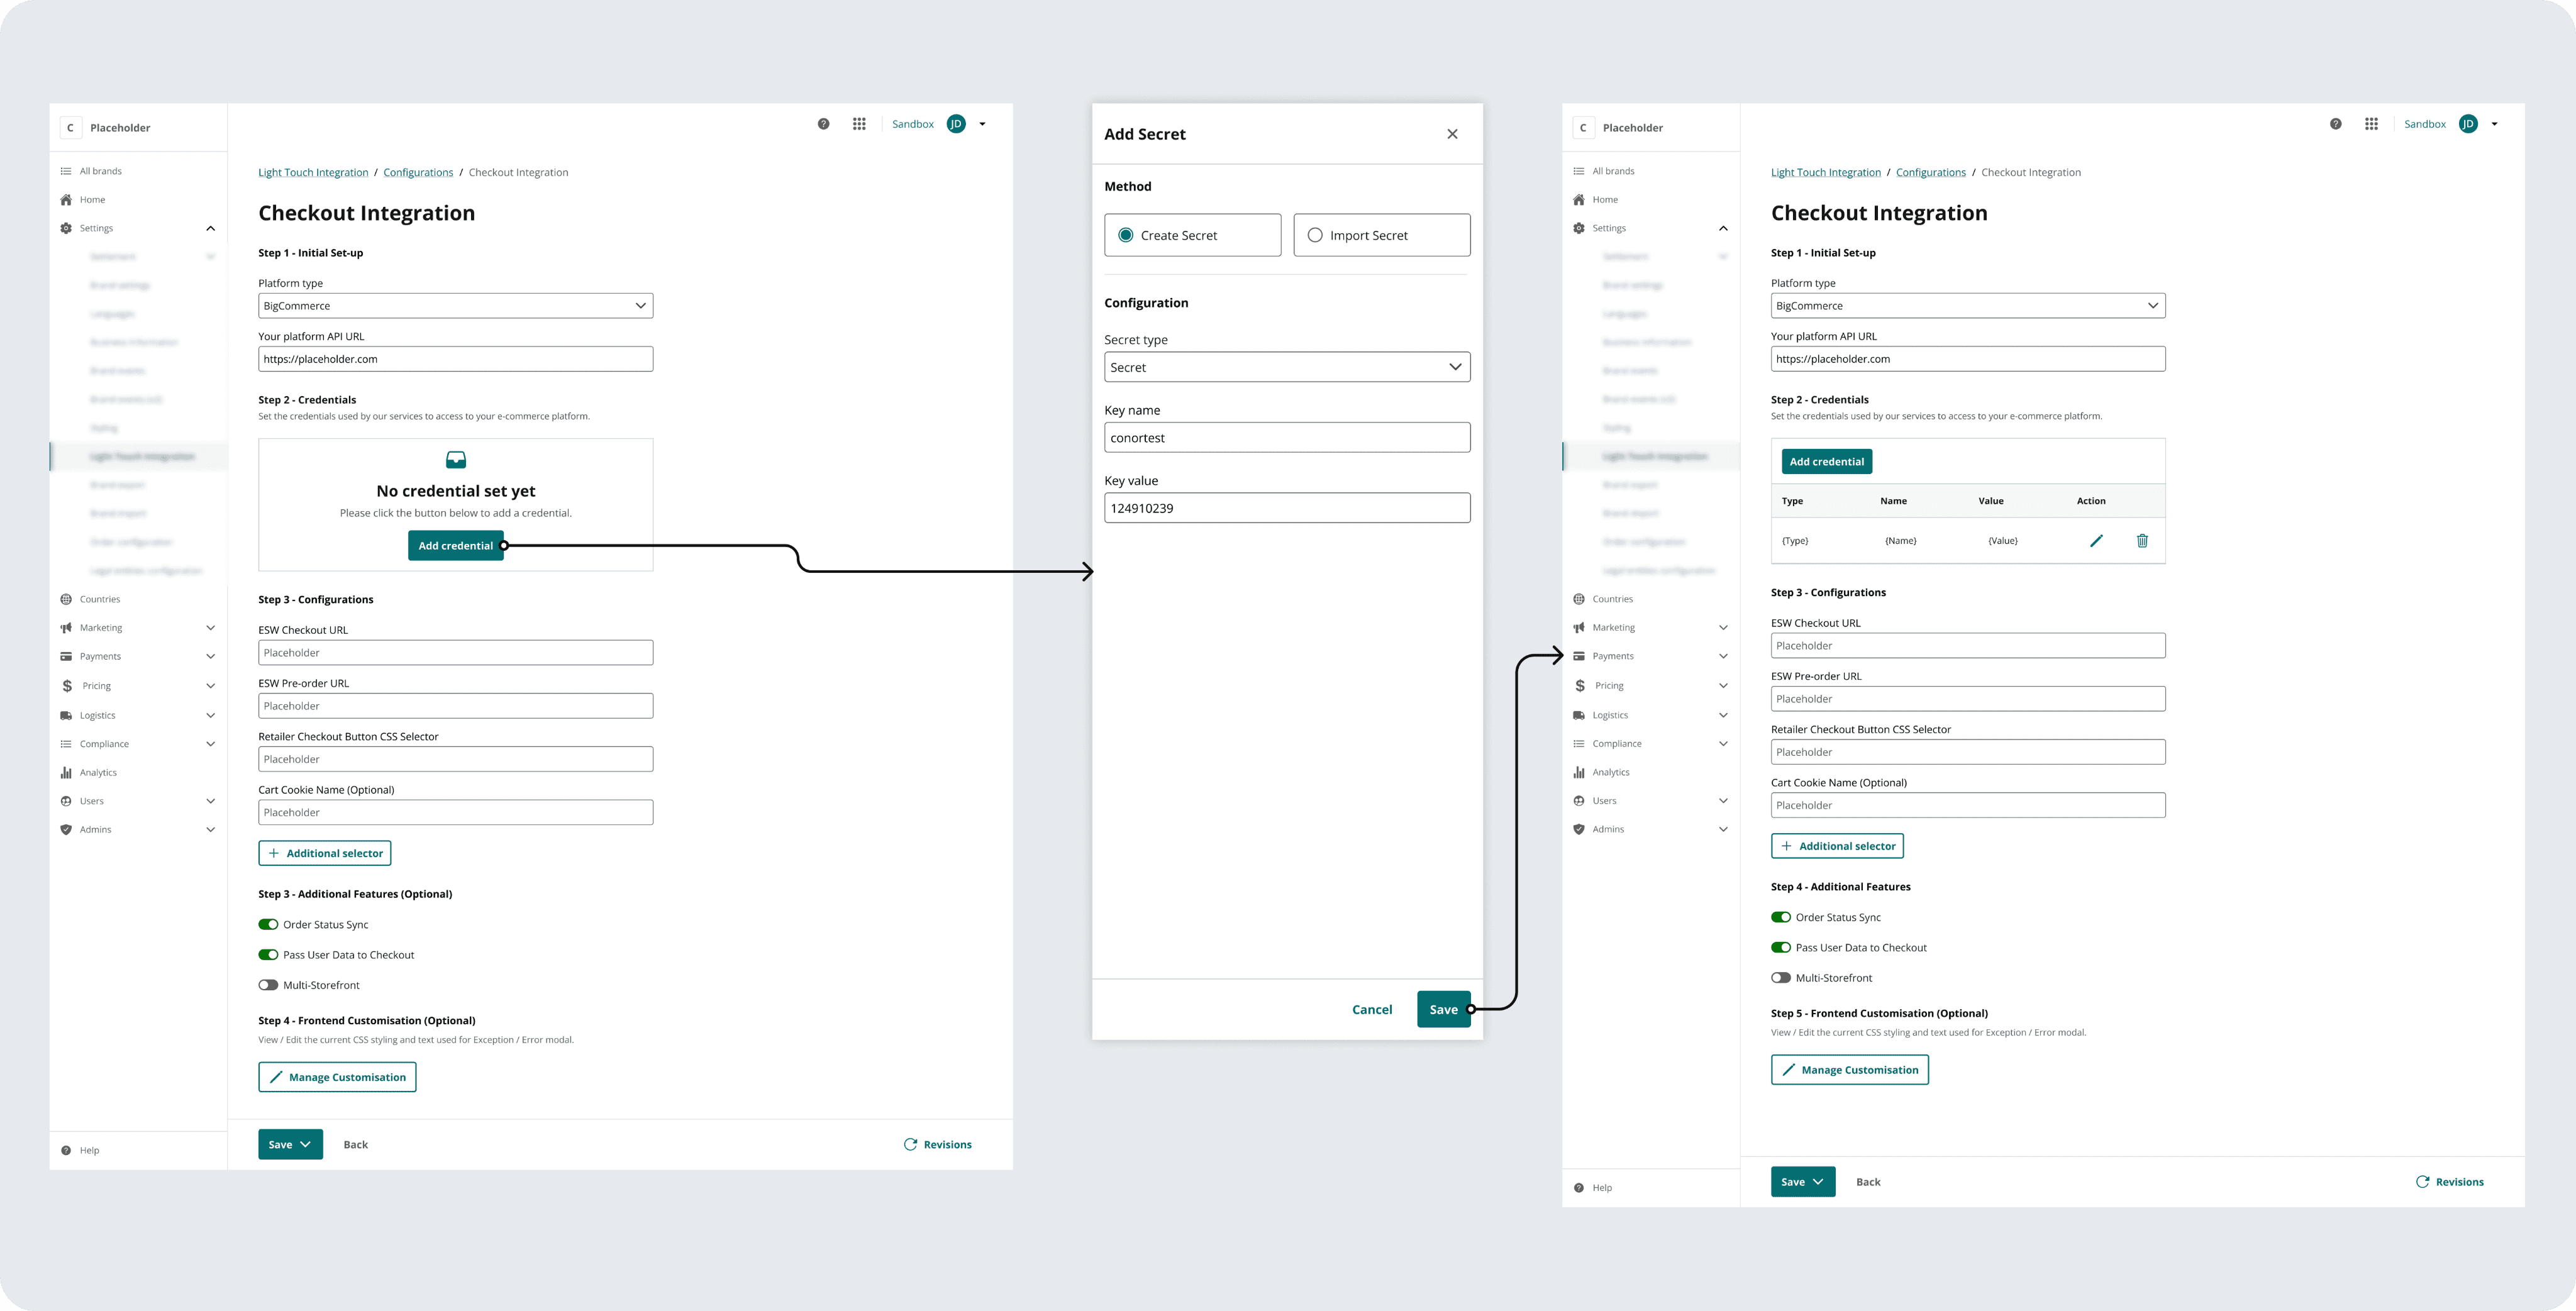Image resolution: width=2576 pixels, height=1311 pixels.
Task: Click Analytics chart icon in right screen sidebar
Action: pos(1578,772)
